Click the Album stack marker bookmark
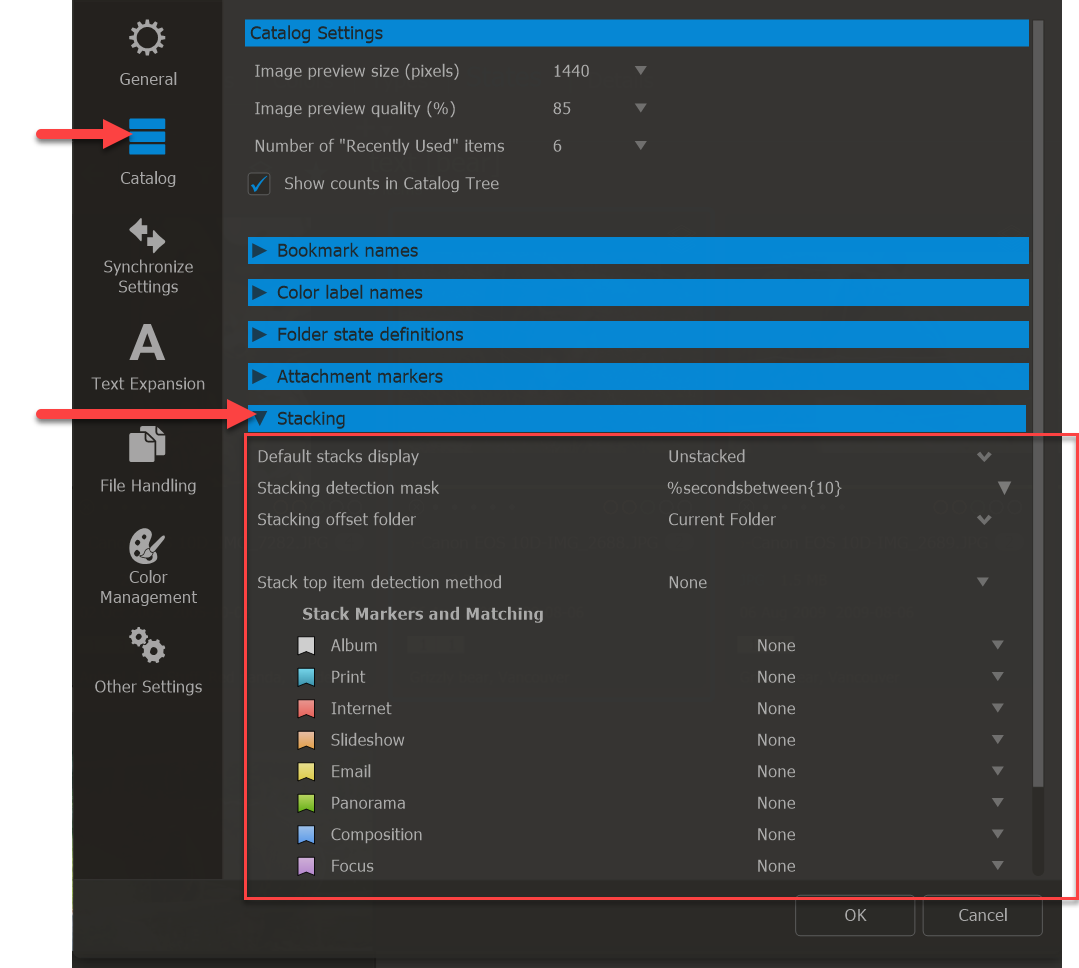The image size is (1079, 968). coord(306,645)
